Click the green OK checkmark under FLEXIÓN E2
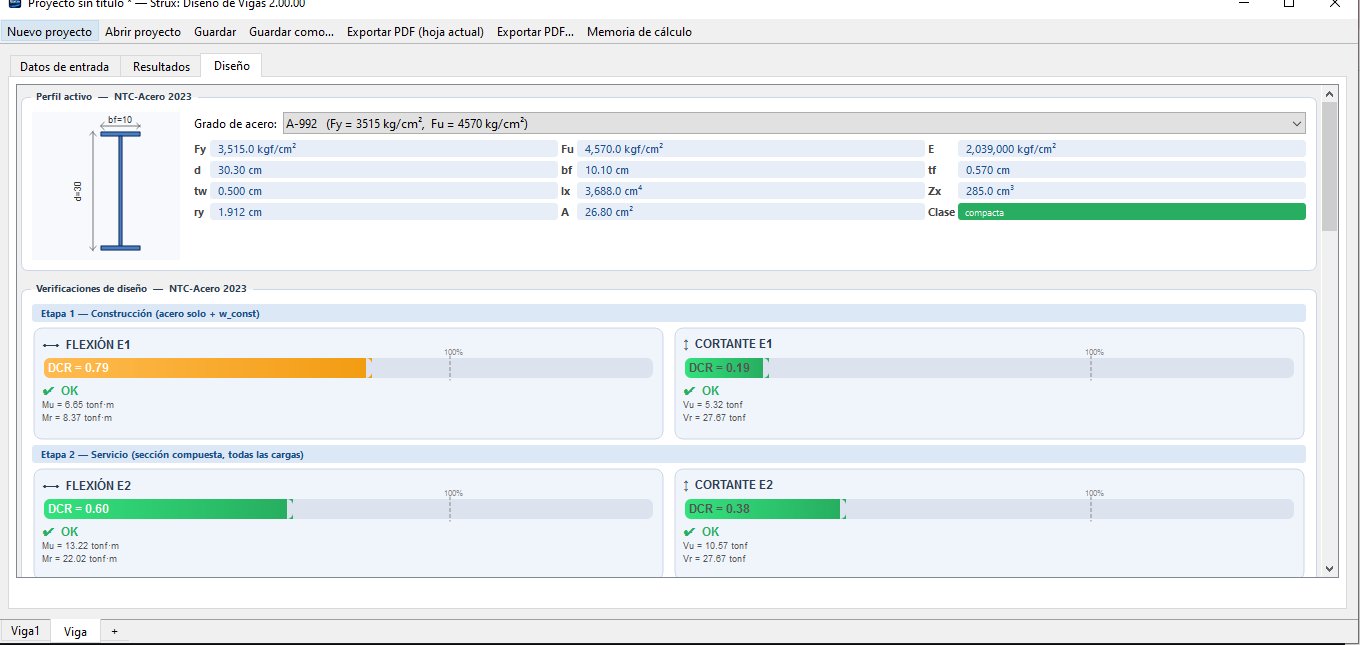1360x645 pixels. pos(49,532)
